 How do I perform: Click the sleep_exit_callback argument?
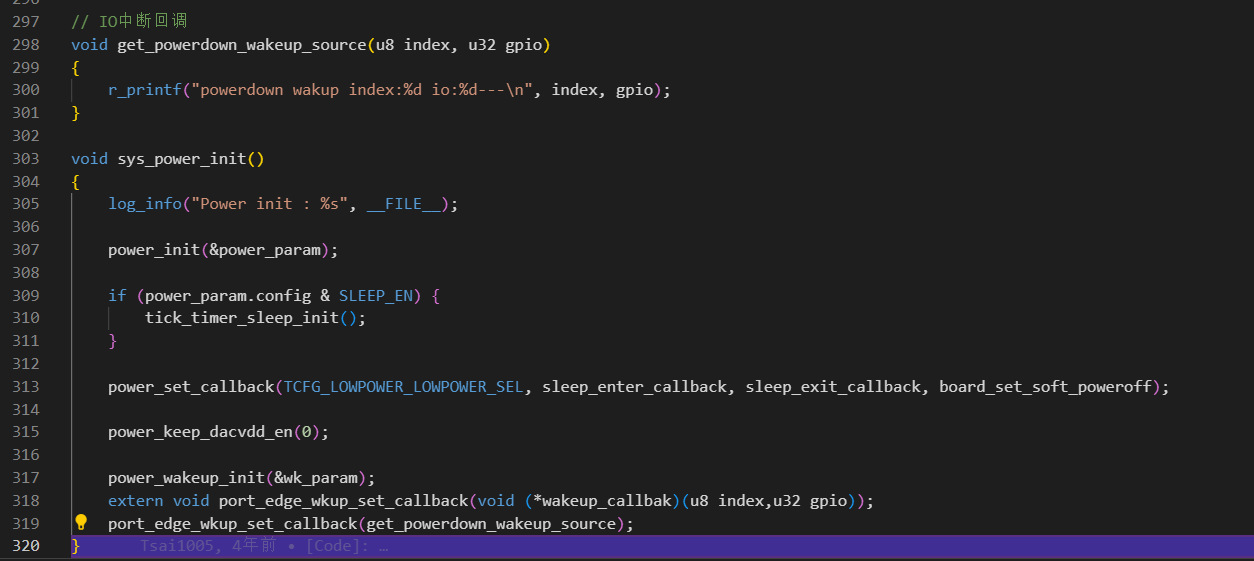coord(832,386)
